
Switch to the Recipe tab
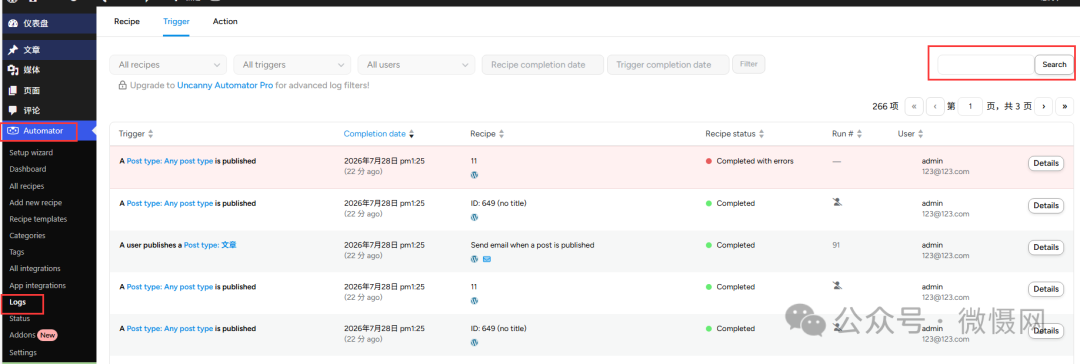pyautogui.click(x=127, y=21)
